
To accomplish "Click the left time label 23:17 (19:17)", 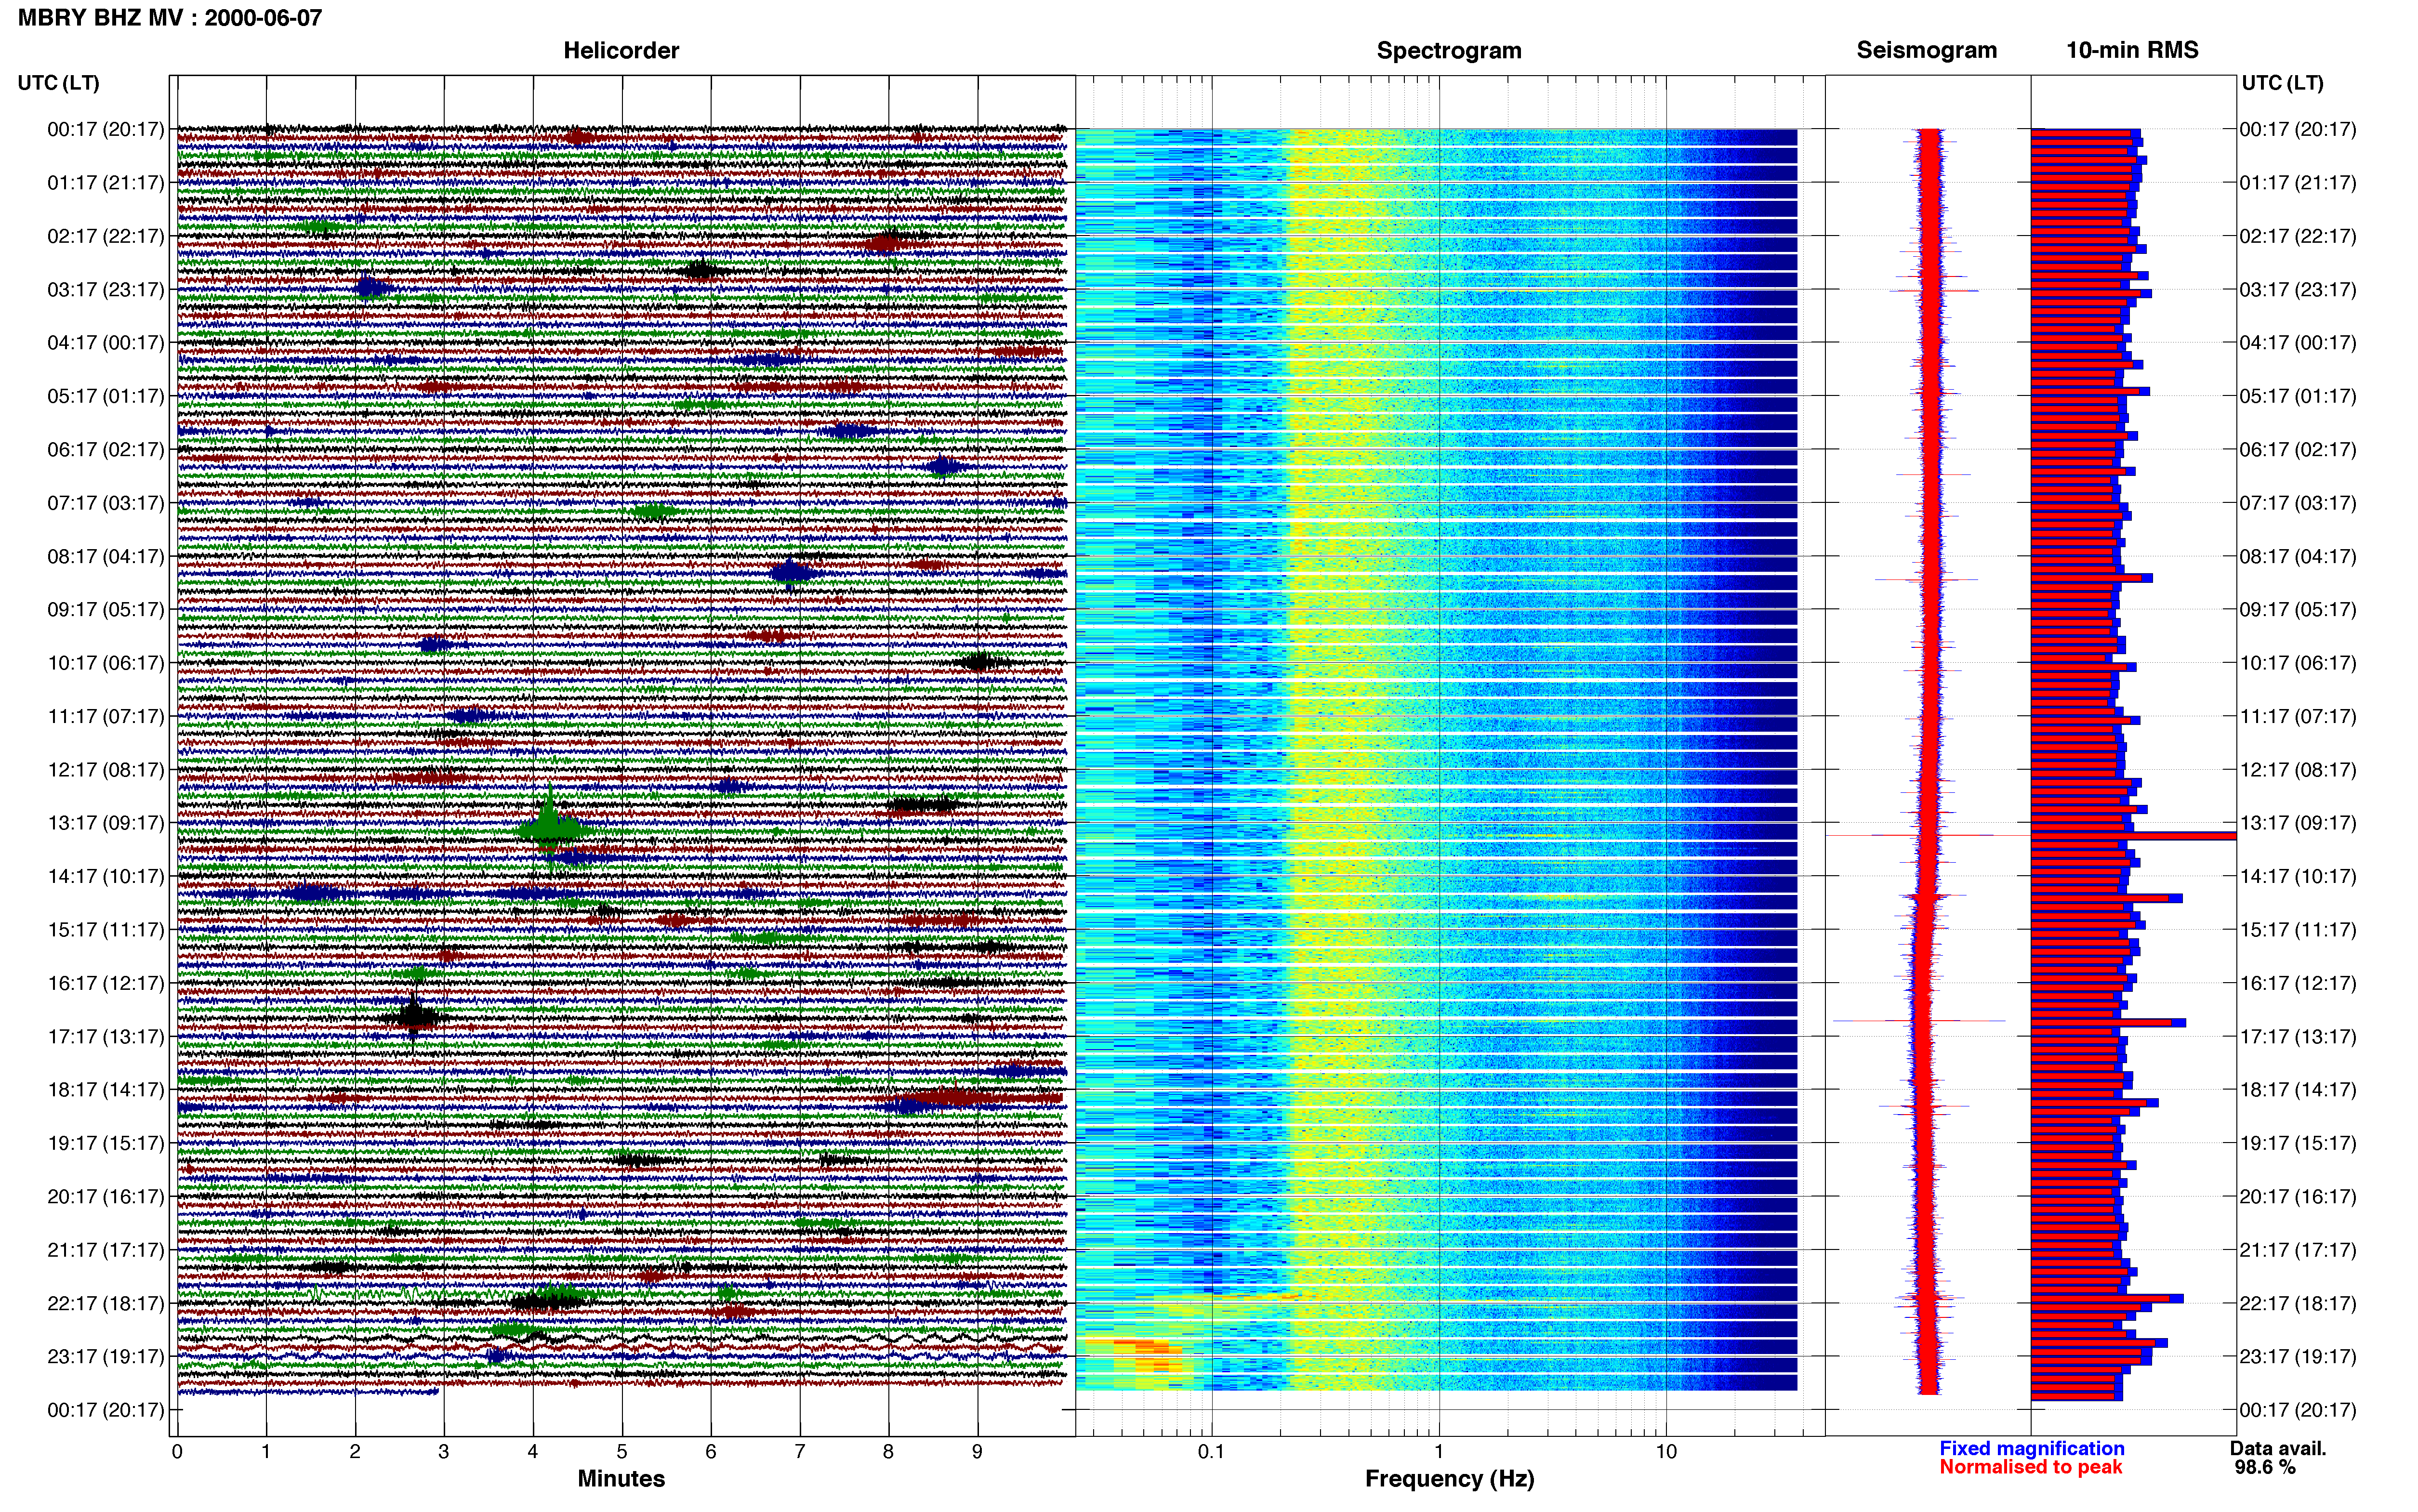I will point(106,1356).
